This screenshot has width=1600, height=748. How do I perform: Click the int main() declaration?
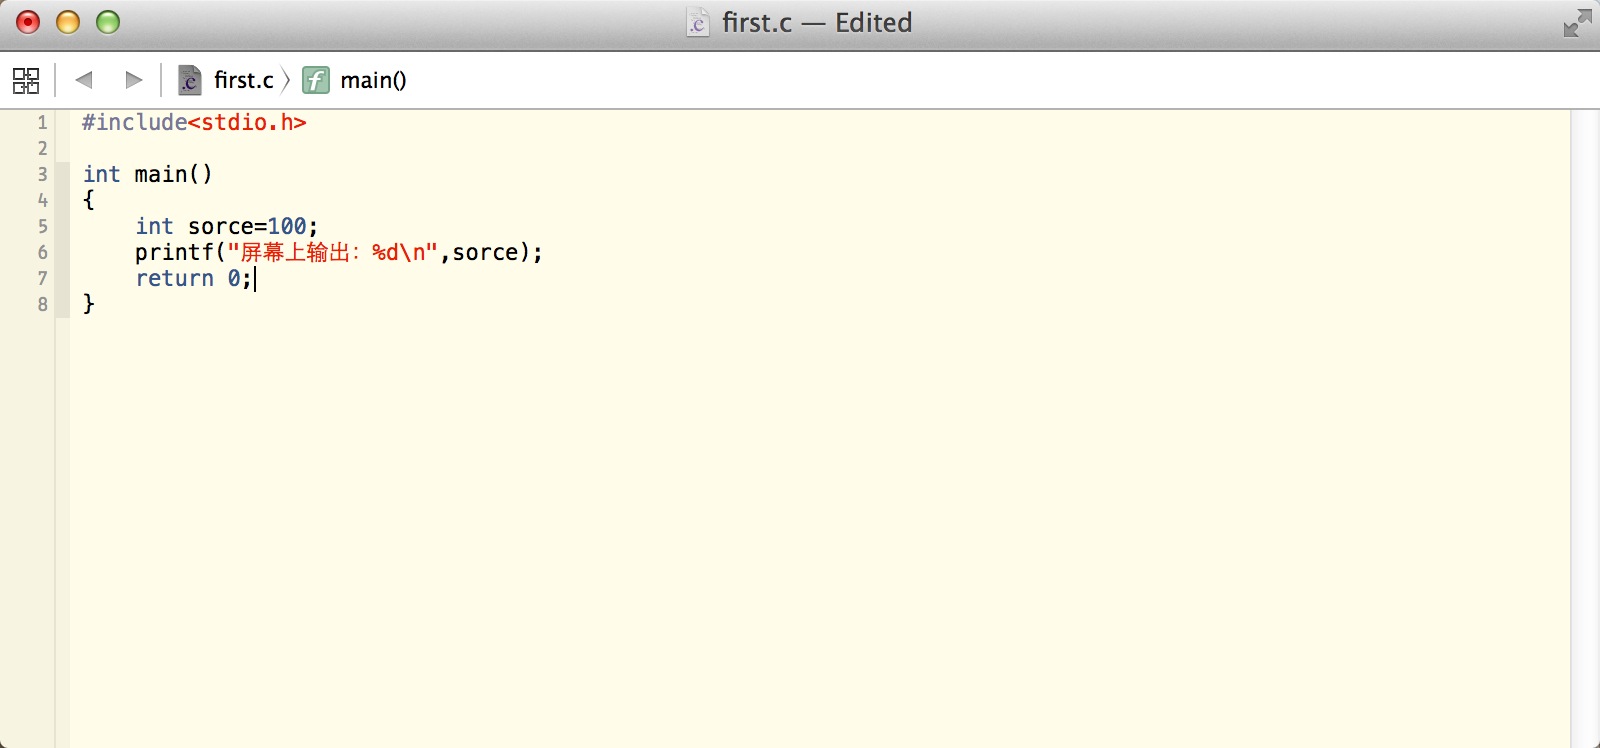[148, 174]
